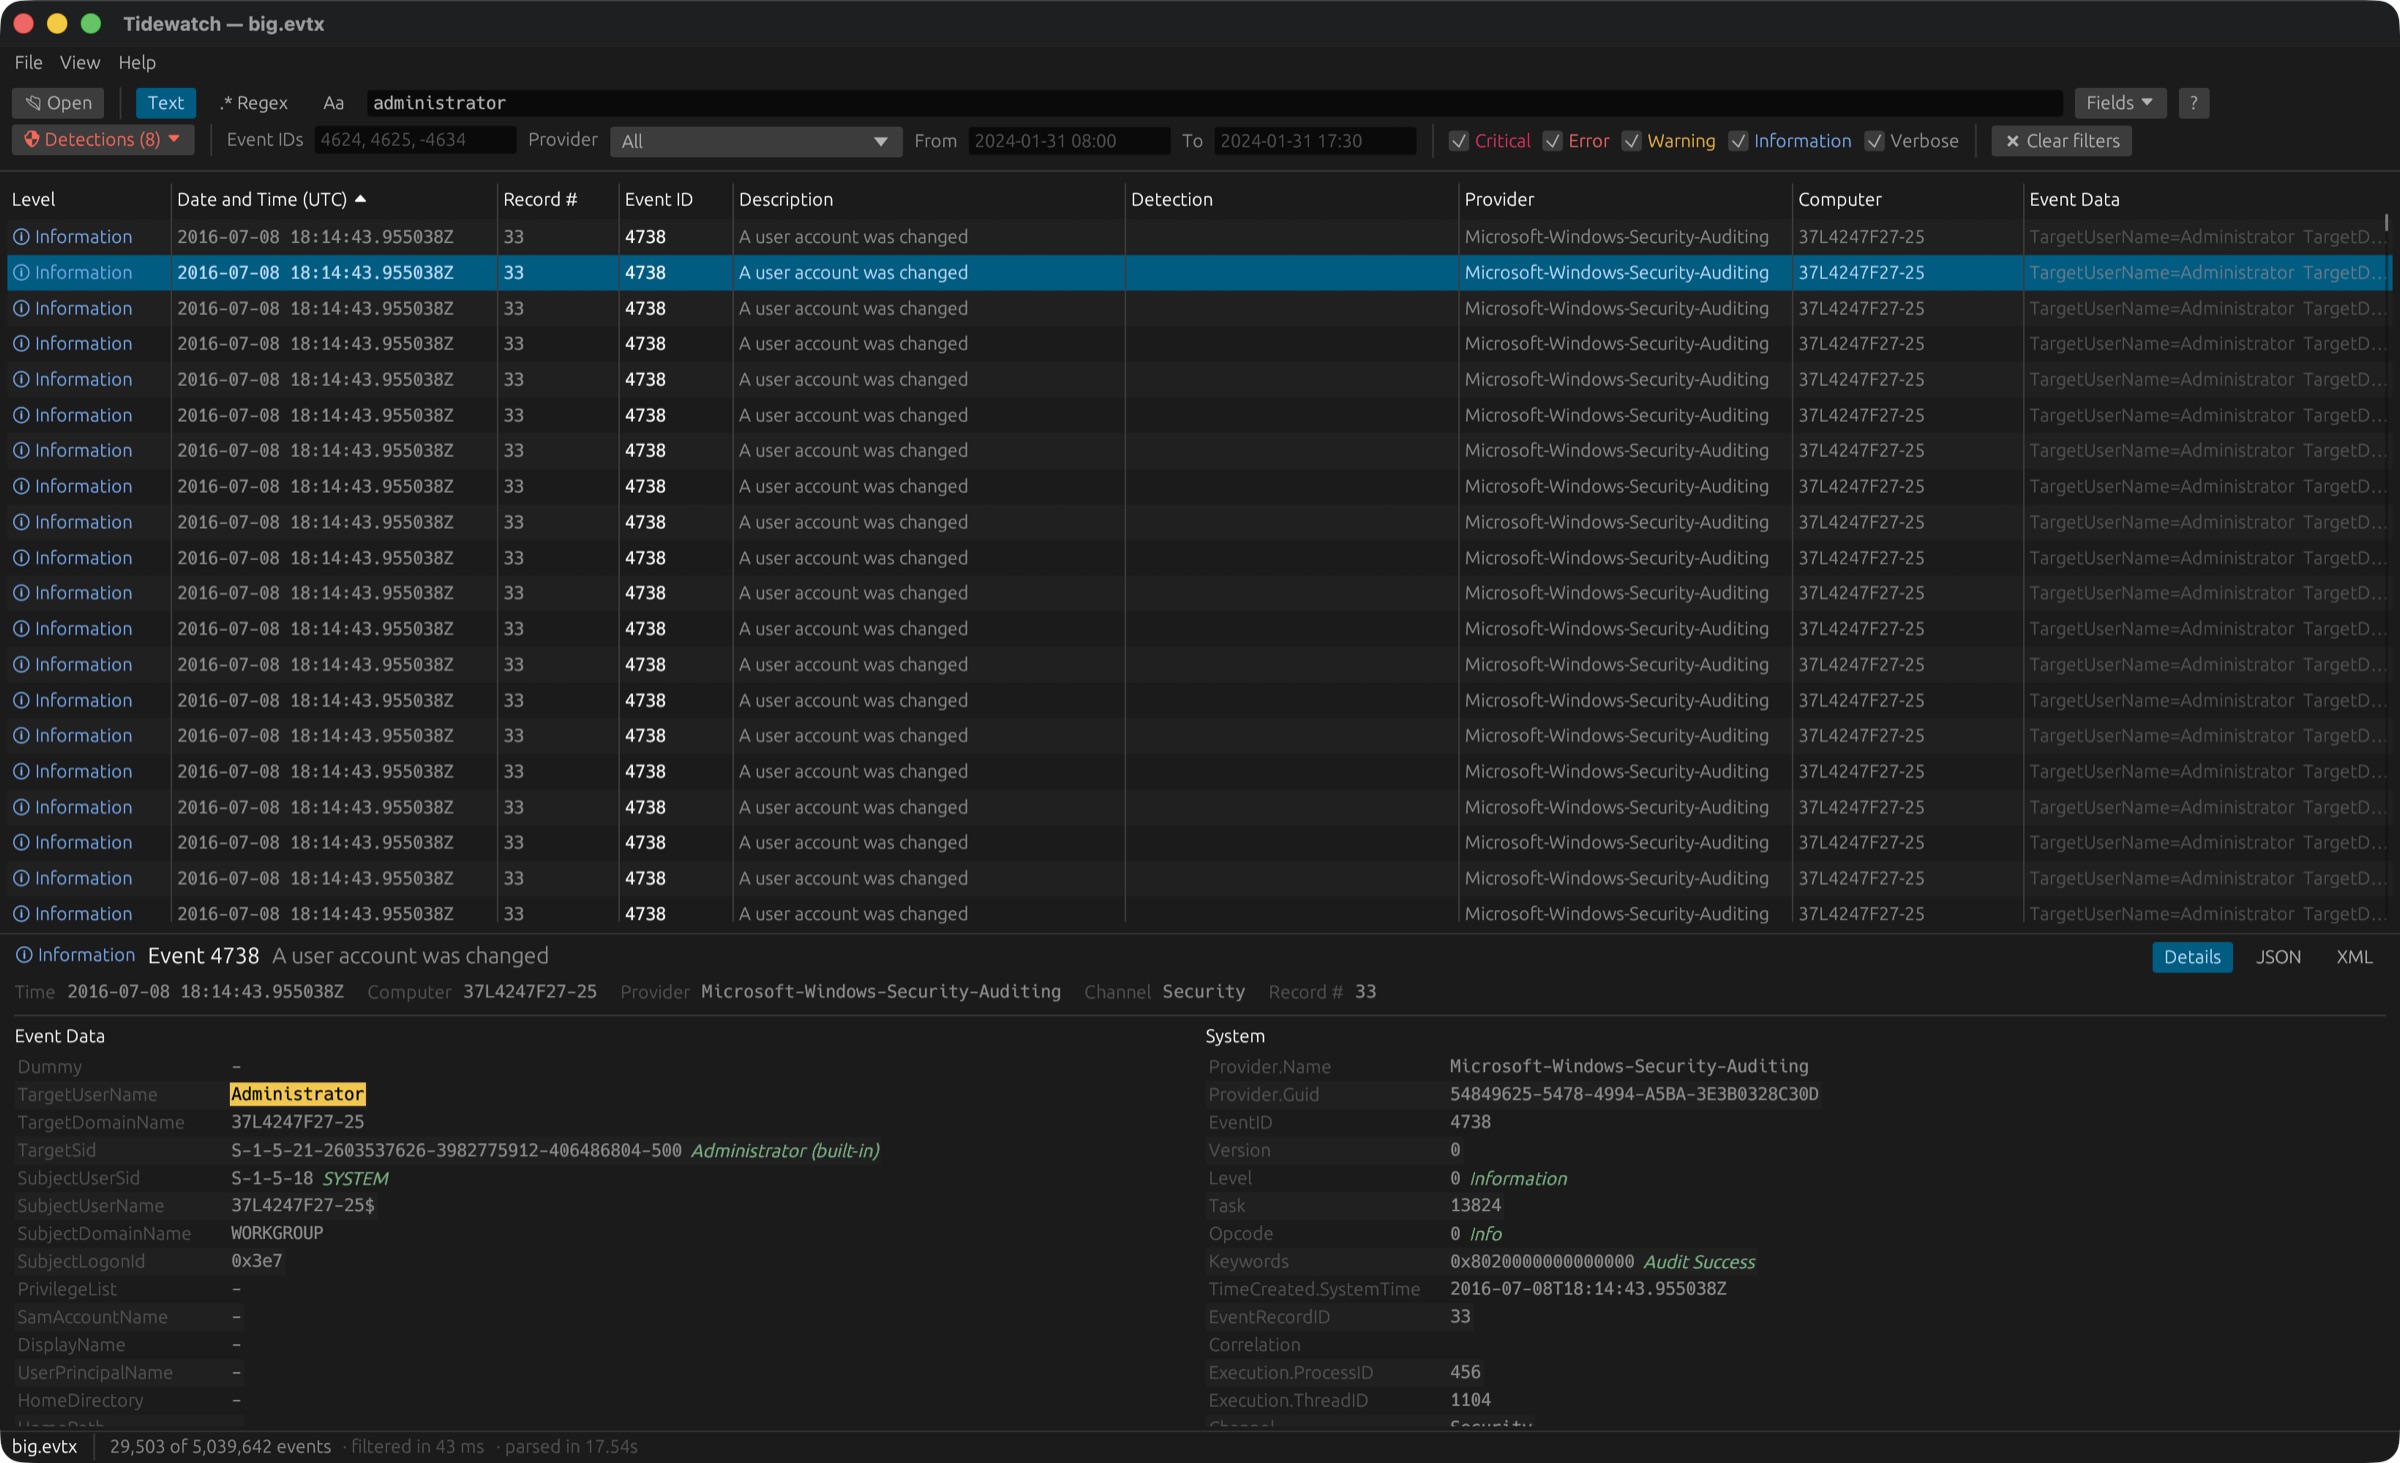
Task: Click the Provider.Guid value 54849625-5478-4994-A5BA-3E3B0328C30D
Action: tap(1634, 1094)
